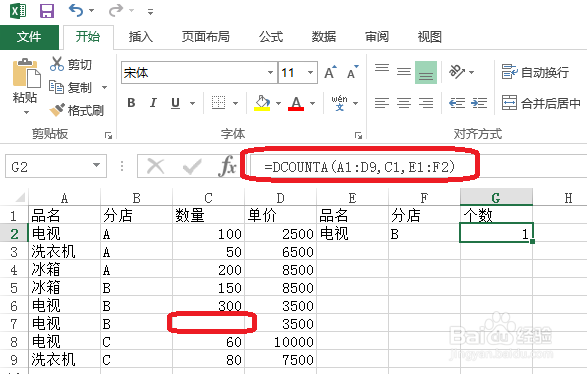Click the cell borders icon

pos(218,103)
